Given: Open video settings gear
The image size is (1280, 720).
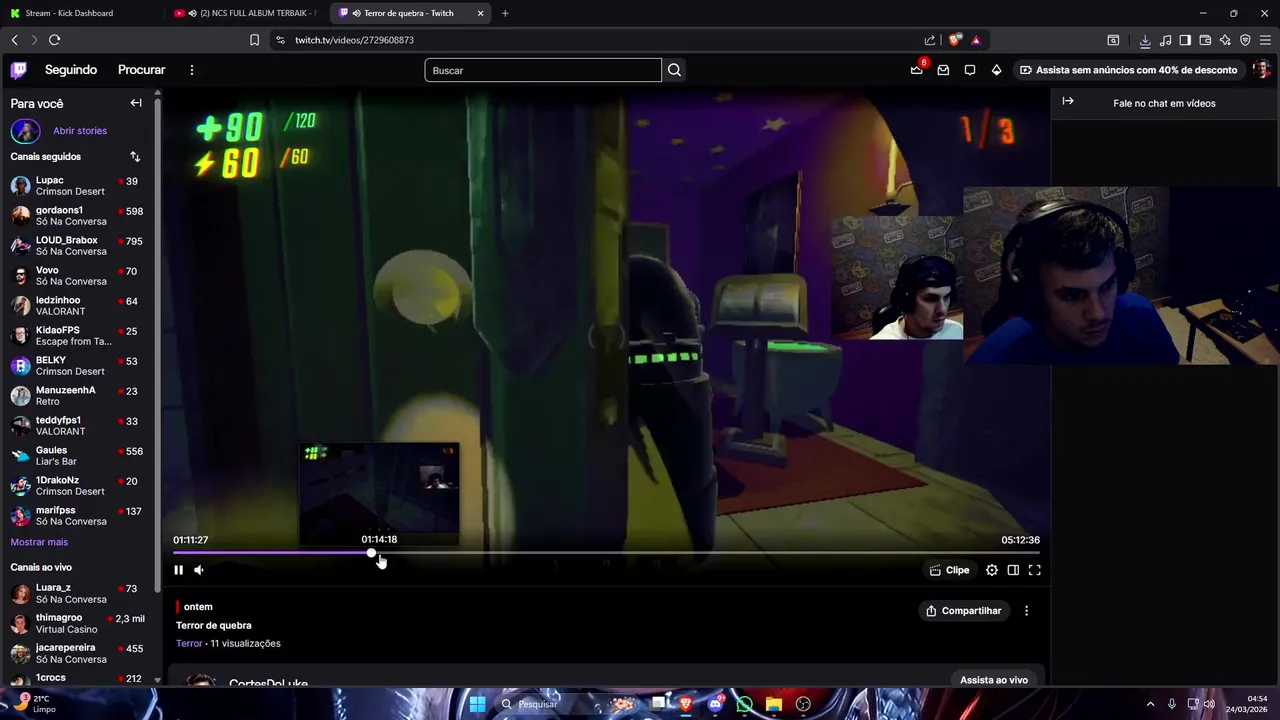Looking at the screenshot, I should click(992, 570).
